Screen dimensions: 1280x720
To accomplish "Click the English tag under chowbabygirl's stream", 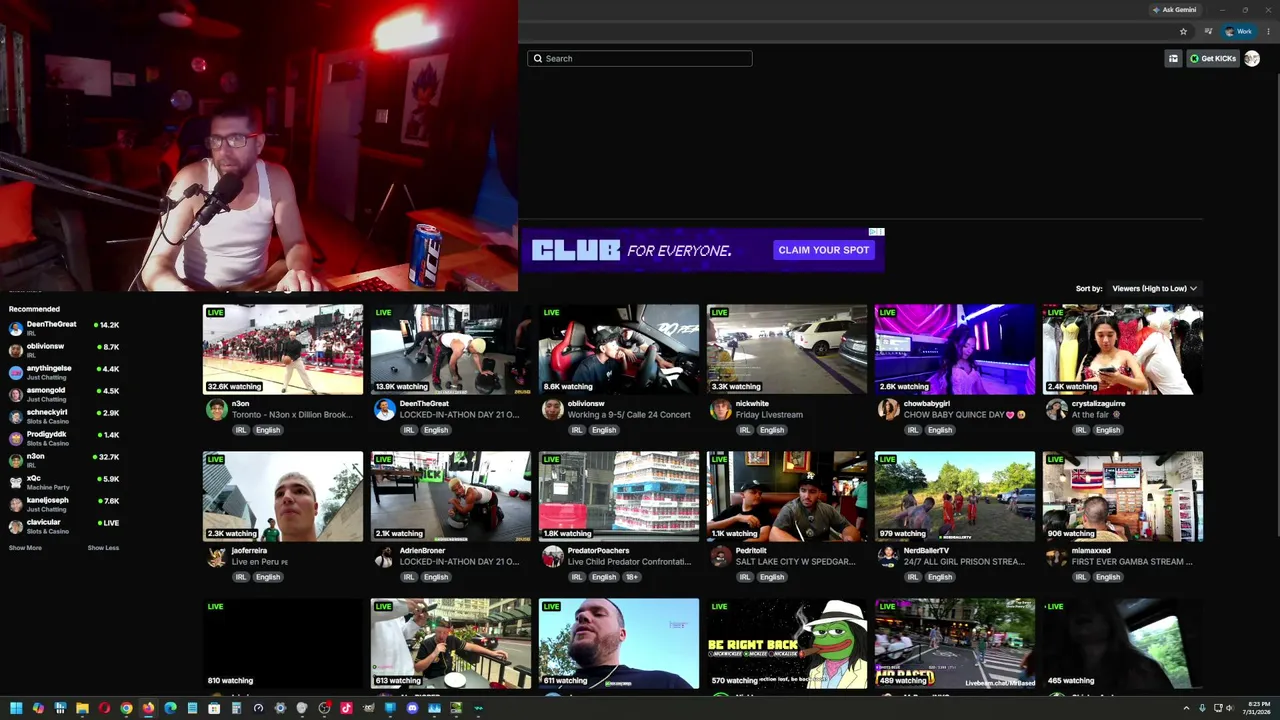I will (x=939, y=430).
